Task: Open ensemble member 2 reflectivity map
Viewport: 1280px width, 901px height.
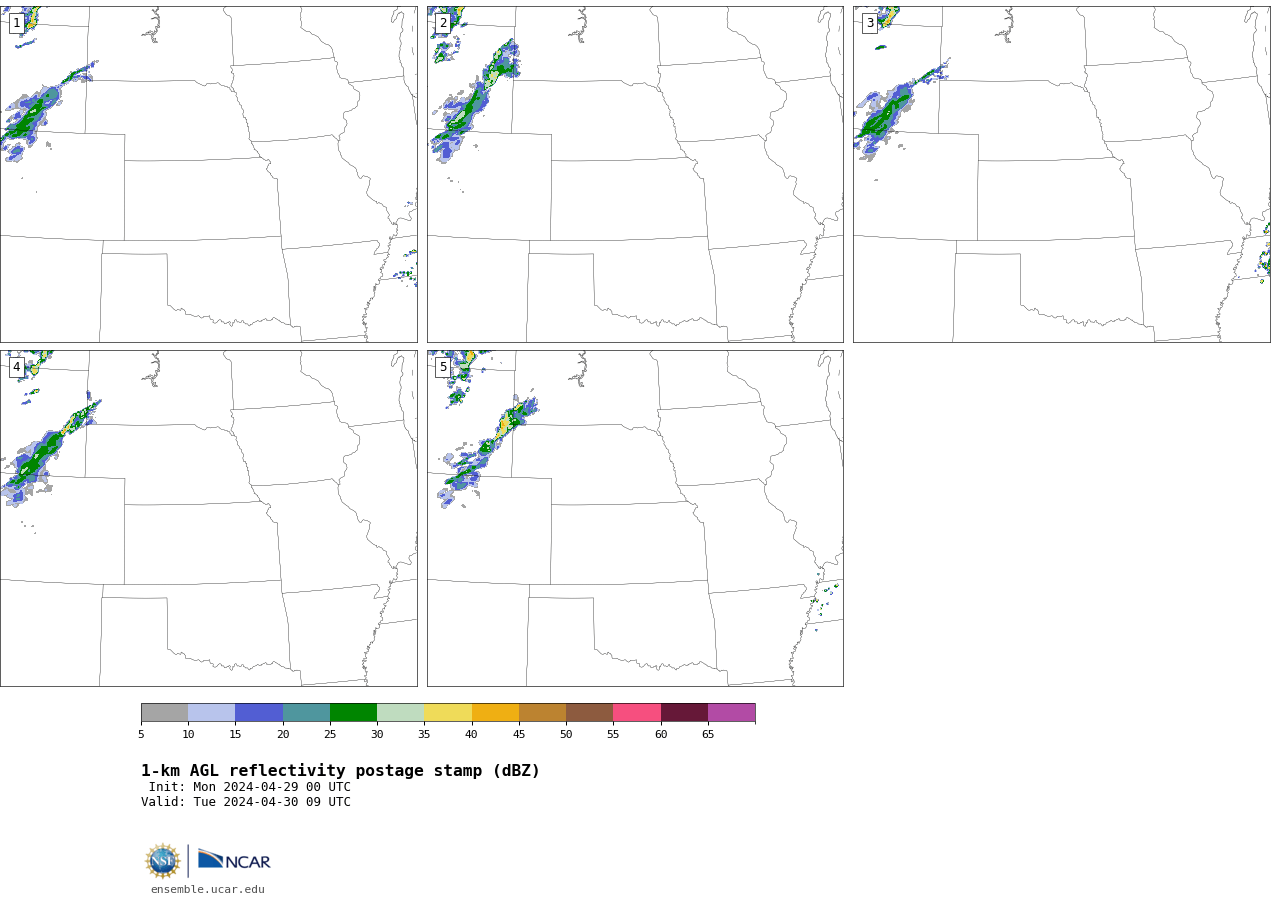Action: [x=635, y=174]
